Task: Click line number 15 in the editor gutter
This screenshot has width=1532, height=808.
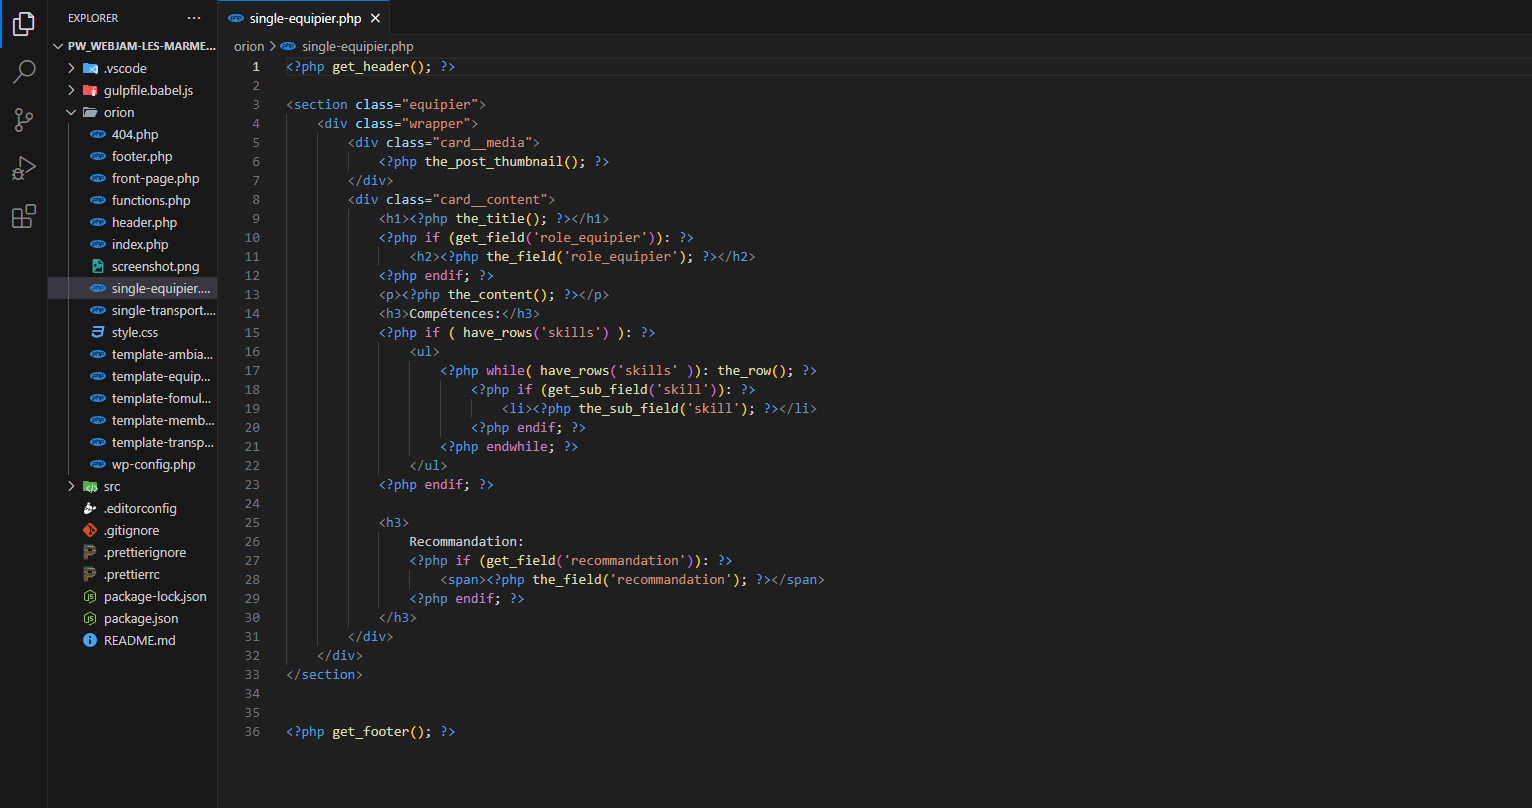Action: pyautogui.click(x=252, y=332)
